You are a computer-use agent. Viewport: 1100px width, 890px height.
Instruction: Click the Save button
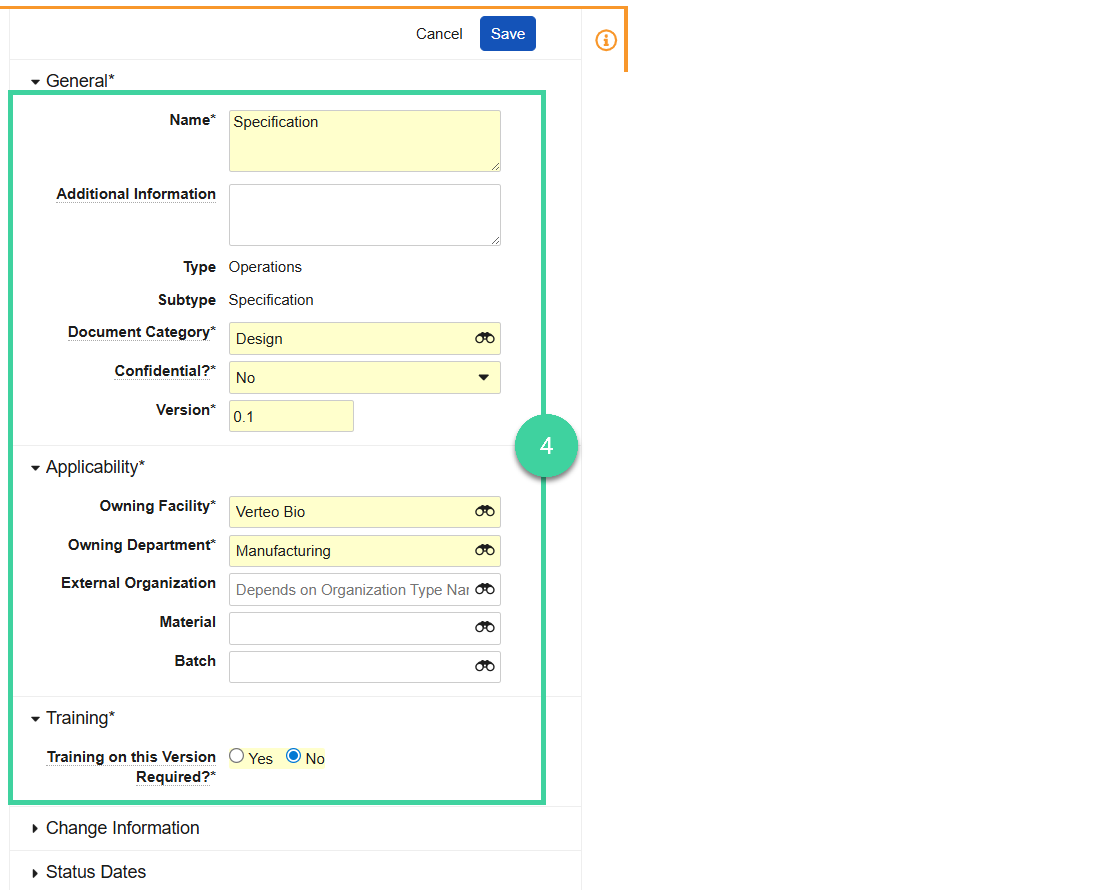507,33
